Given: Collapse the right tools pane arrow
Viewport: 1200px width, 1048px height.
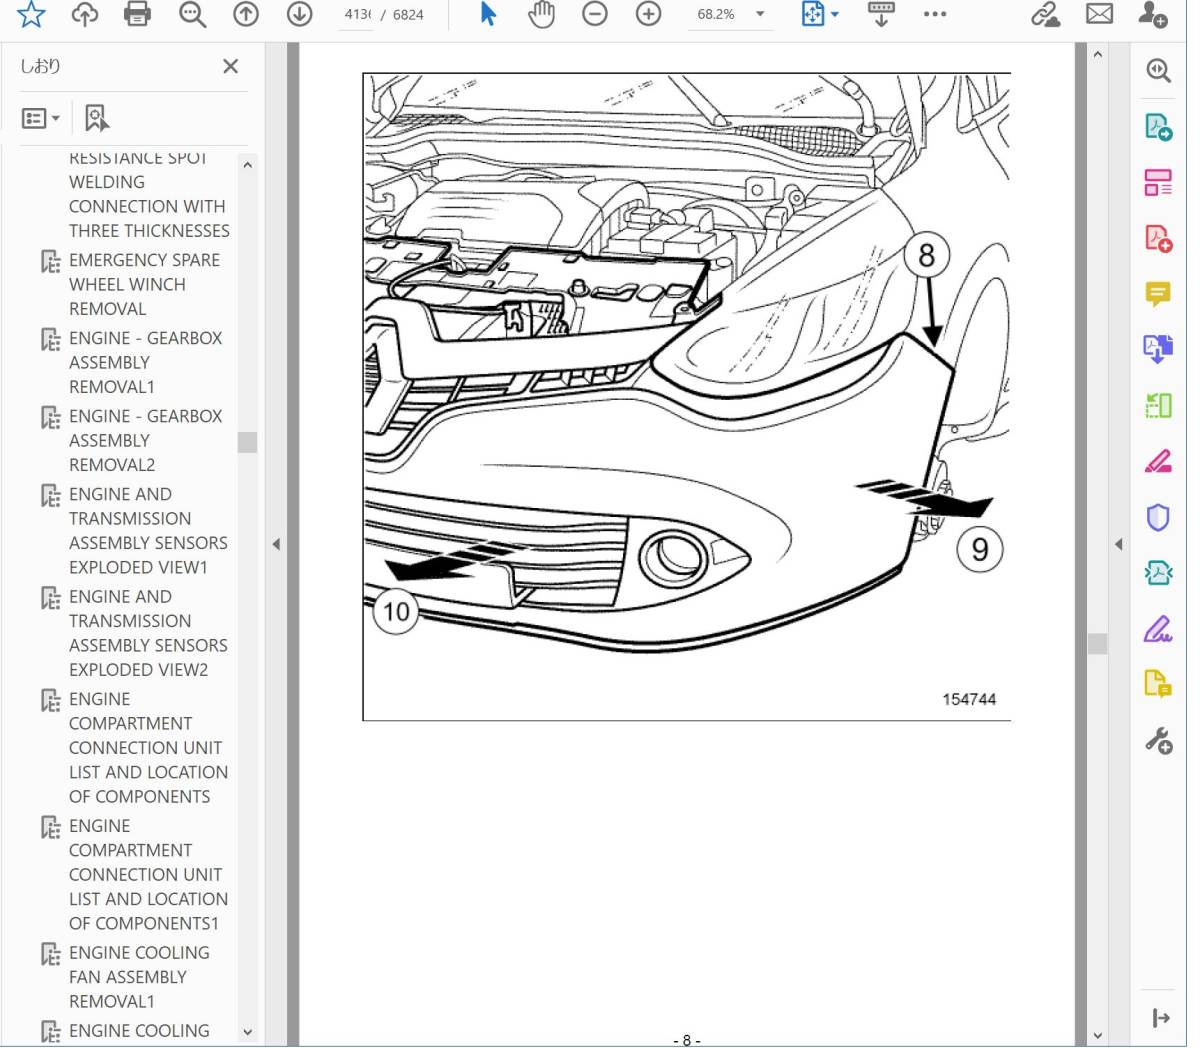Looking at the screenshot, I should tap(1119, 544).
